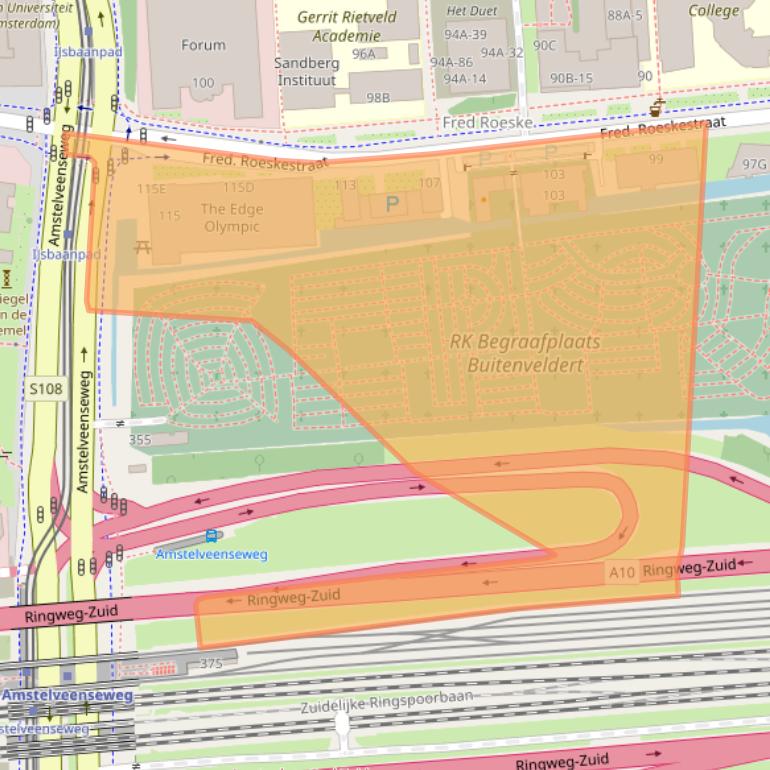Click the Sandberg Instituut label

[x=307, y=71]
